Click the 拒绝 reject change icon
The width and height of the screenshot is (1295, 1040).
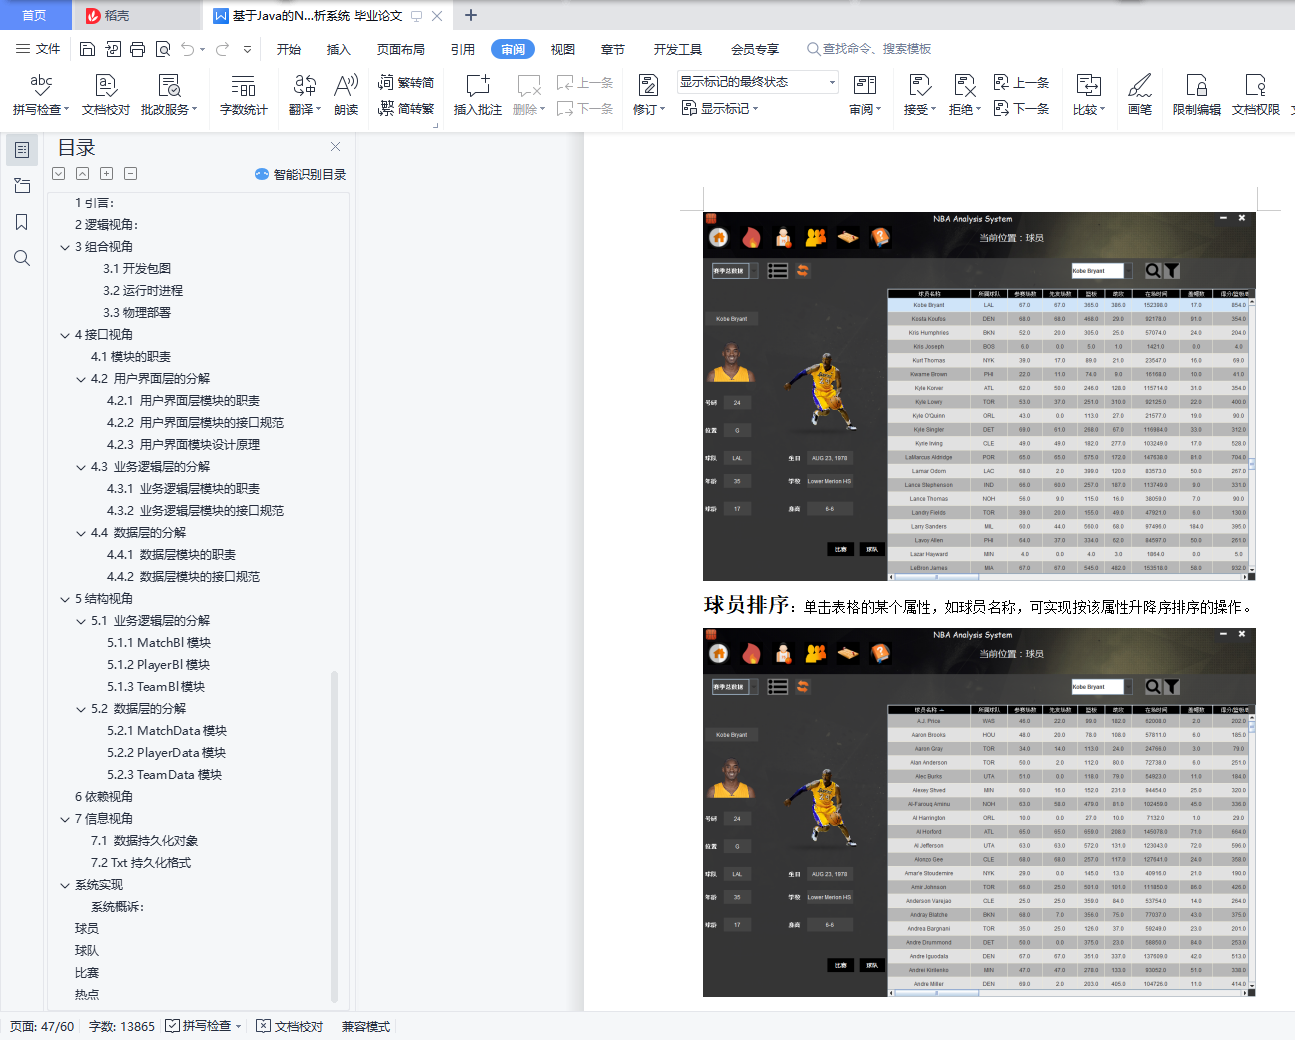964,85
